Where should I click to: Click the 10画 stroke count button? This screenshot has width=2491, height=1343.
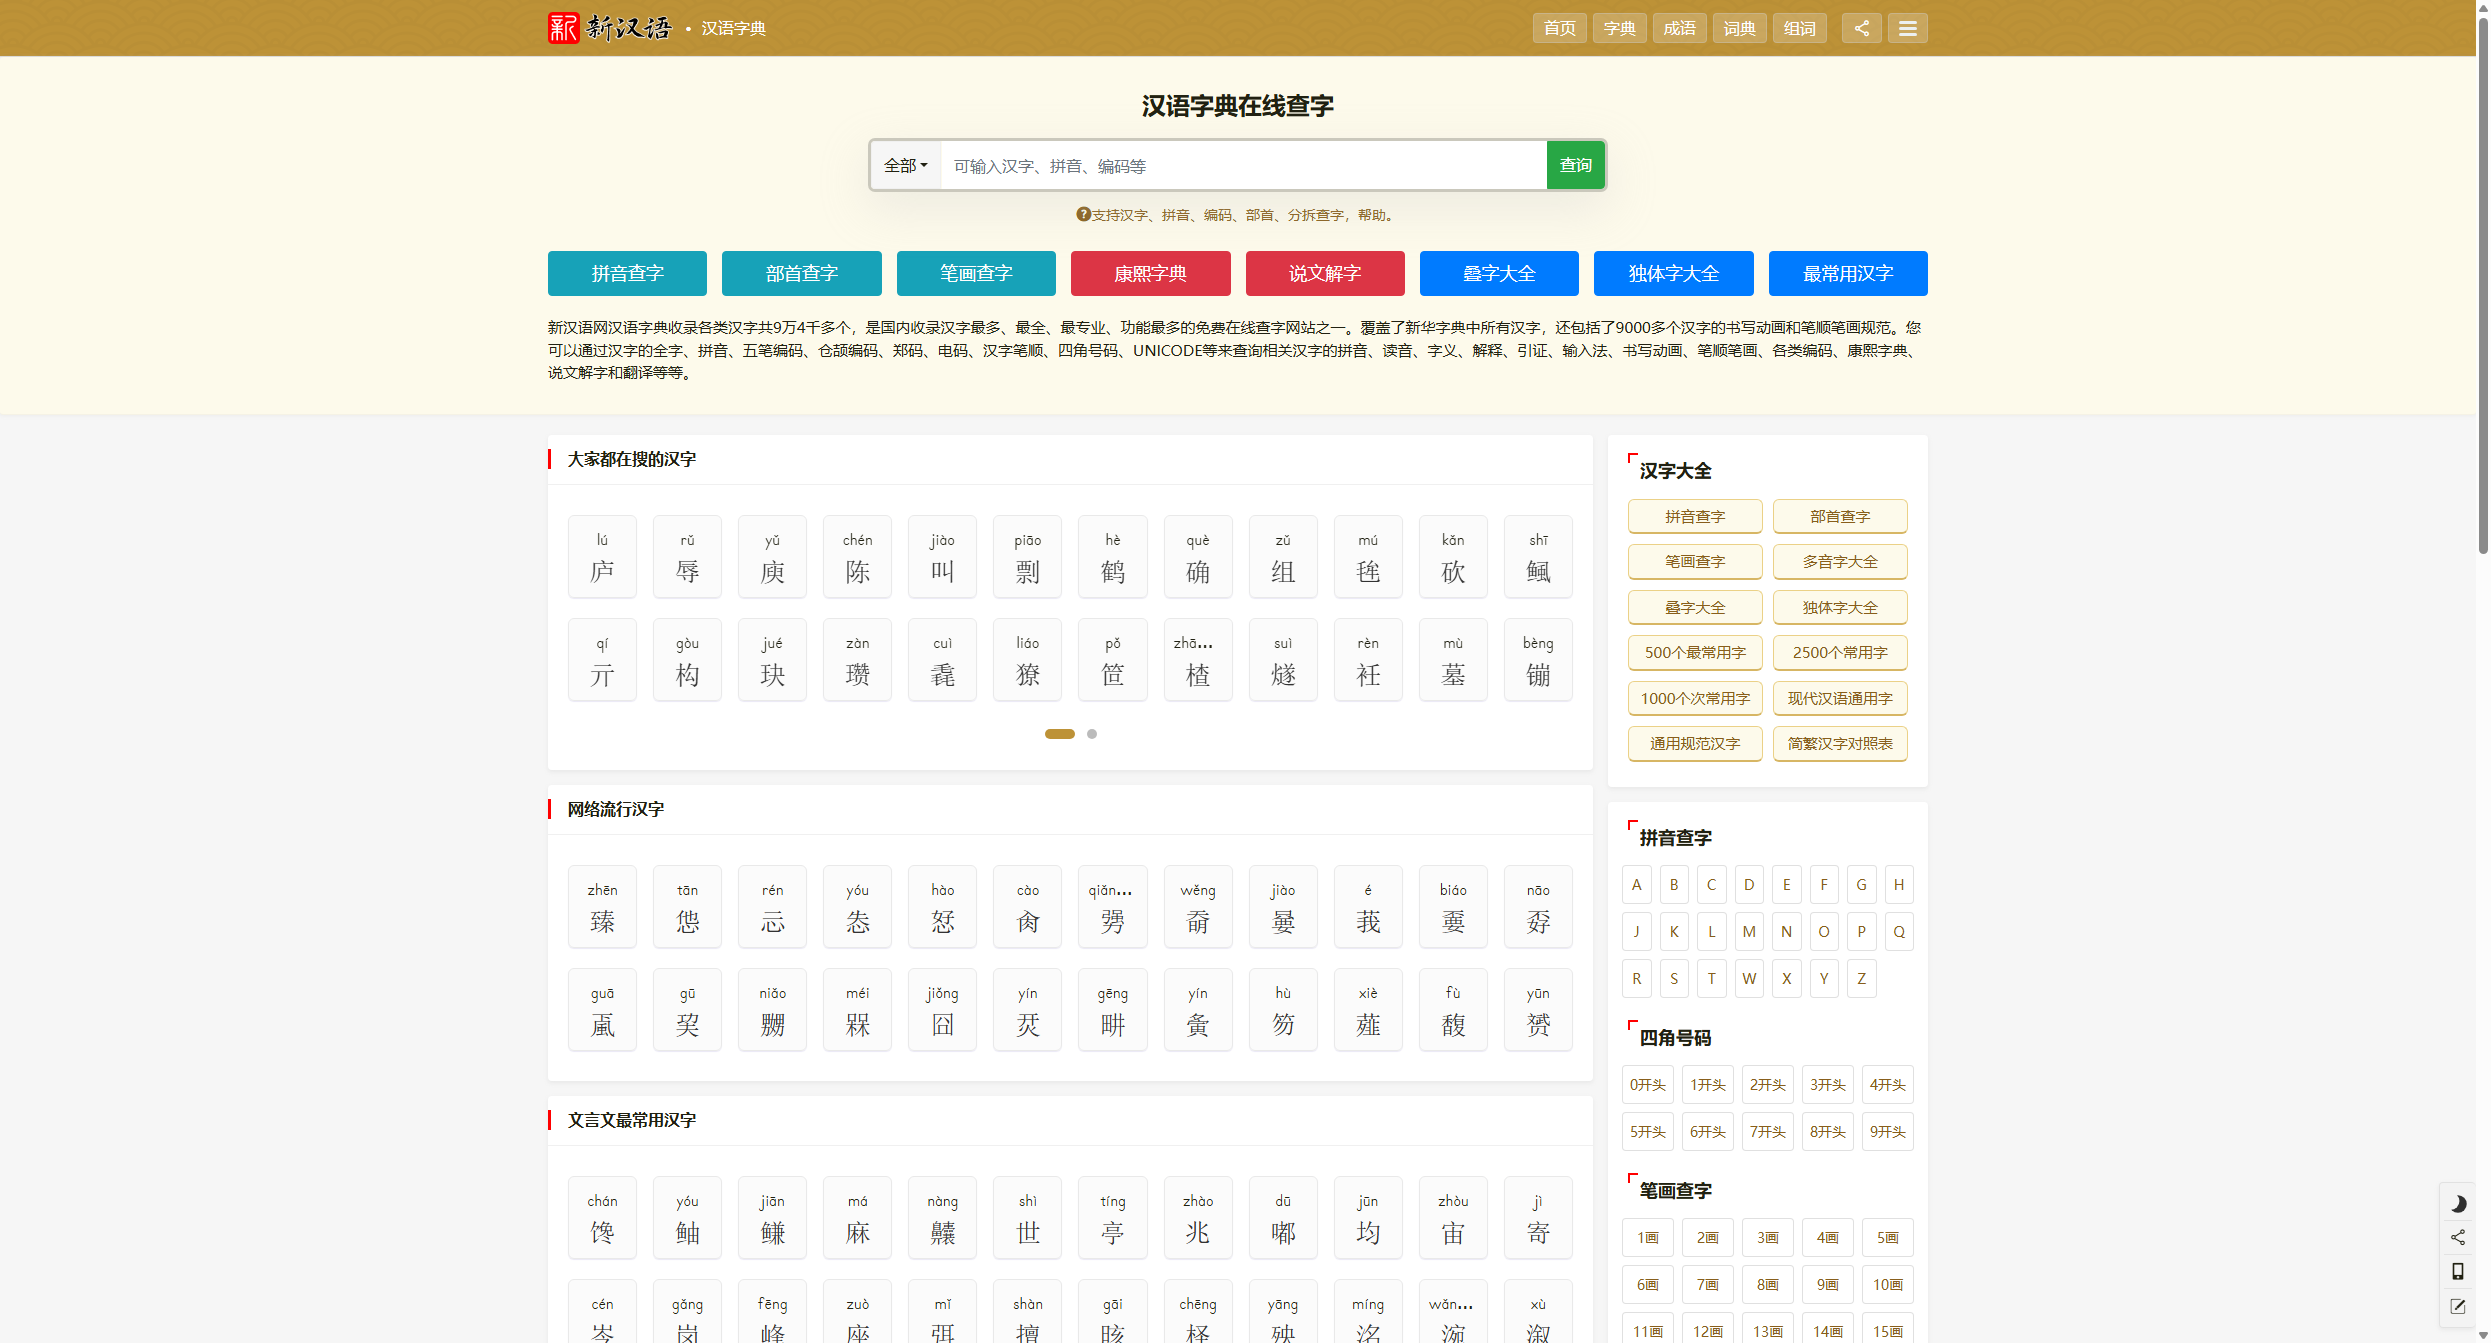(1887, 1285)
